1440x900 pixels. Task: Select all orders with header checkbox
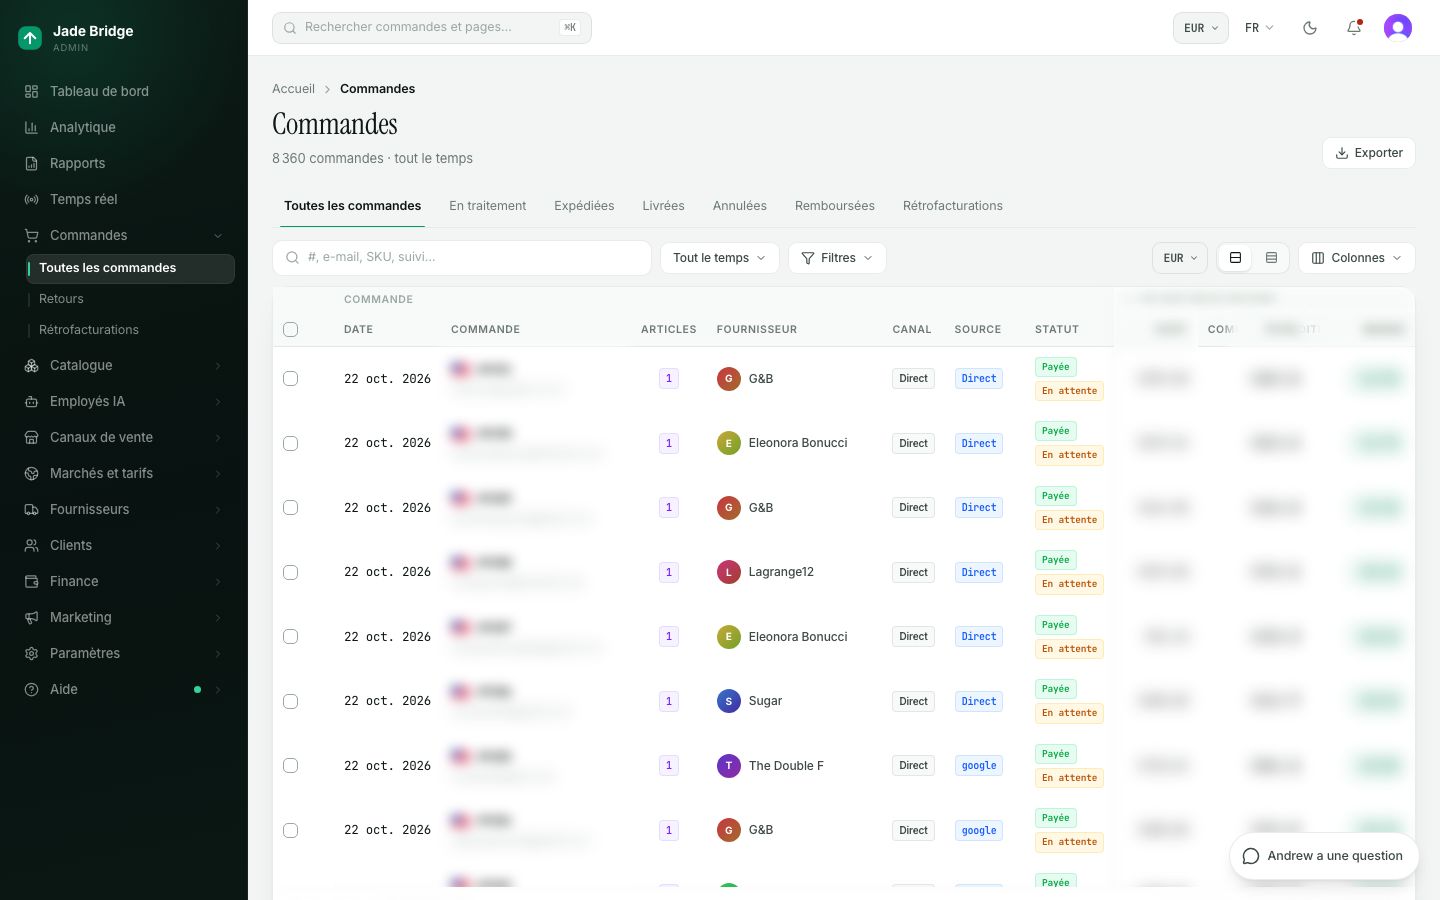tap(291, 330)
